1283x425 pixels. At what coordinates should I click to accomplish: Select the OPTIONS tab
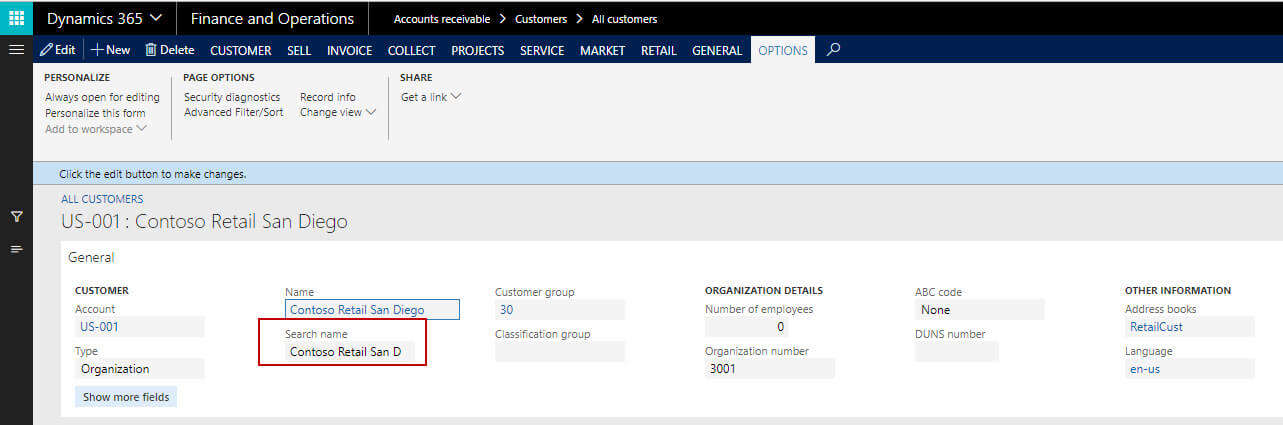[x=783, y=50]
